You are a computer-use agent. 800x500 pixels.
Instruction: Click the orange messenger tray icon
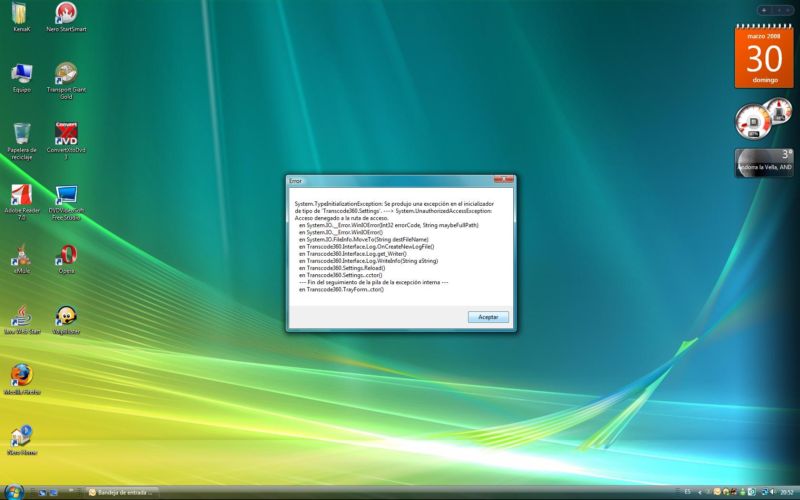(x=717, y=492)
